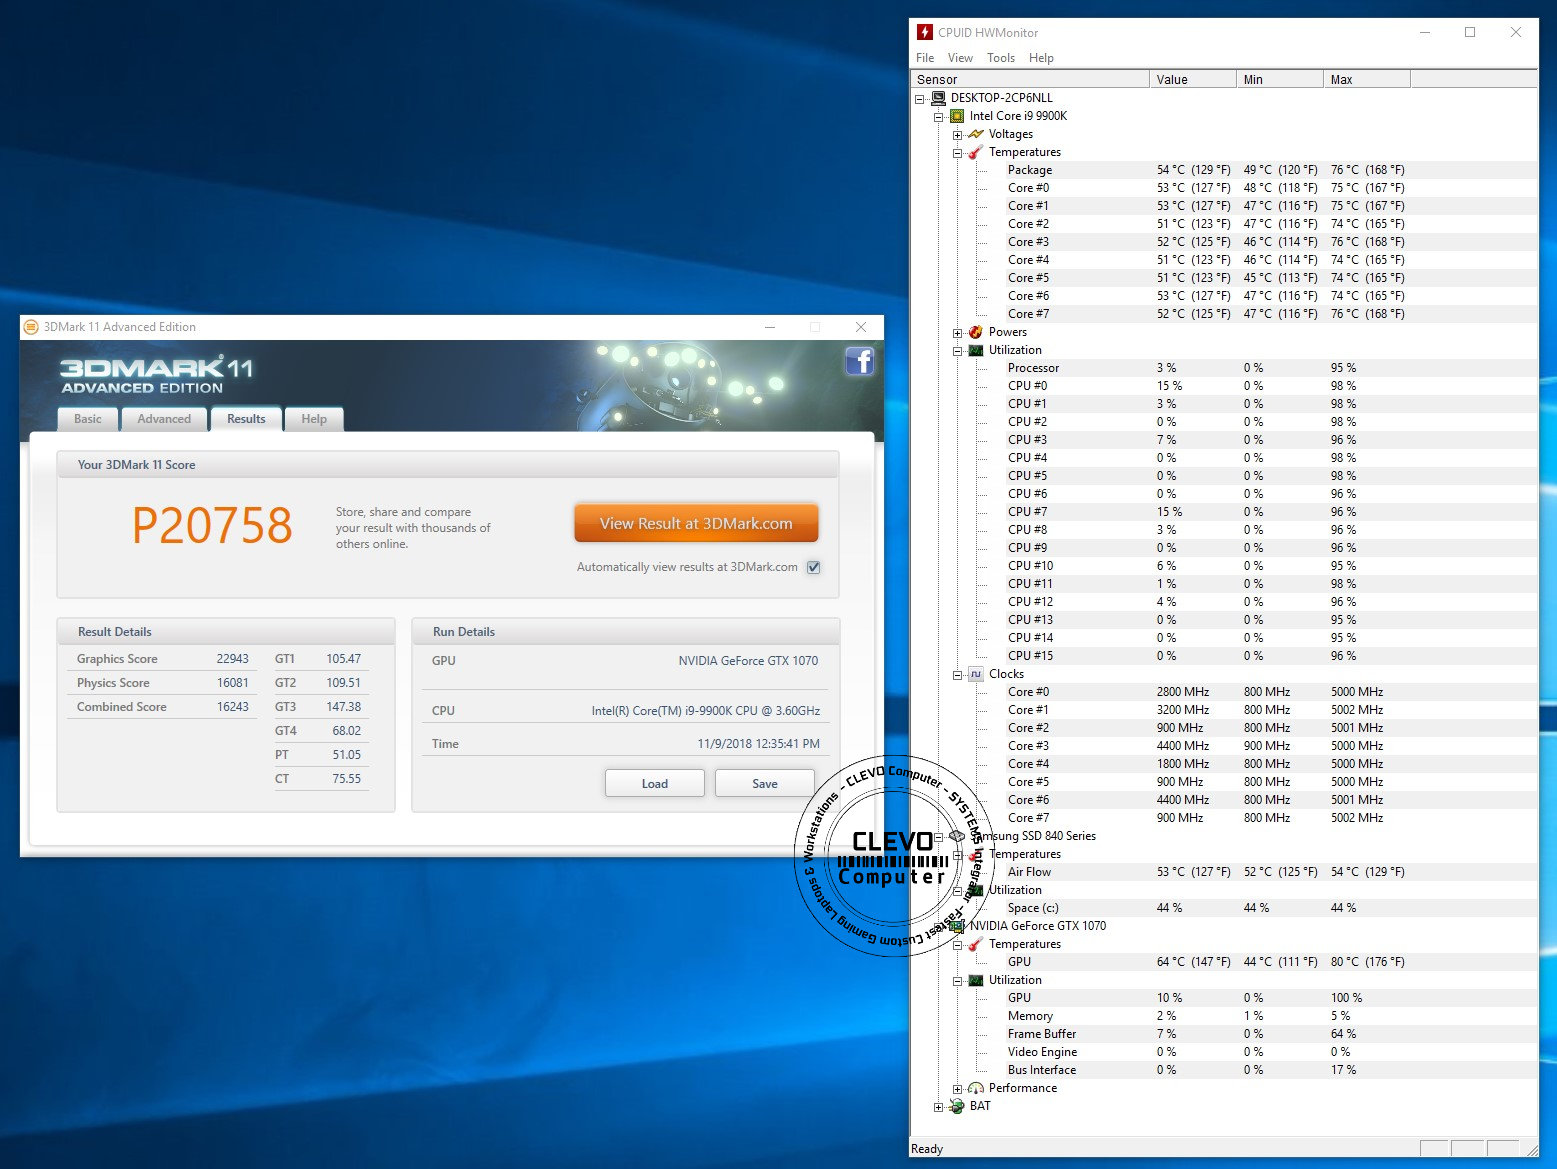This screenshot has height=1169, width=1557.
Task: Expand the BAT node
Action: 939,1106
